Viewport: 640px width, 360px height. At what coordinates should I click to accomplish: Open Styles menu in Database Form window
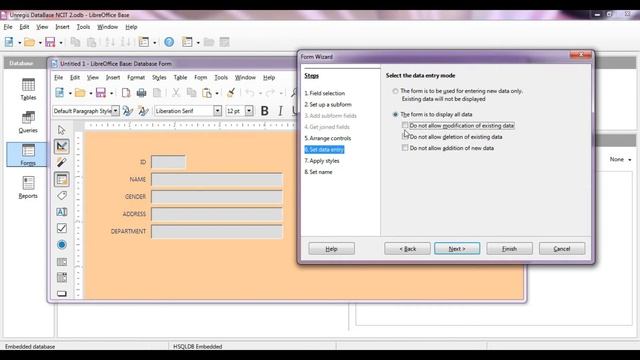click(x=159, y=78)
